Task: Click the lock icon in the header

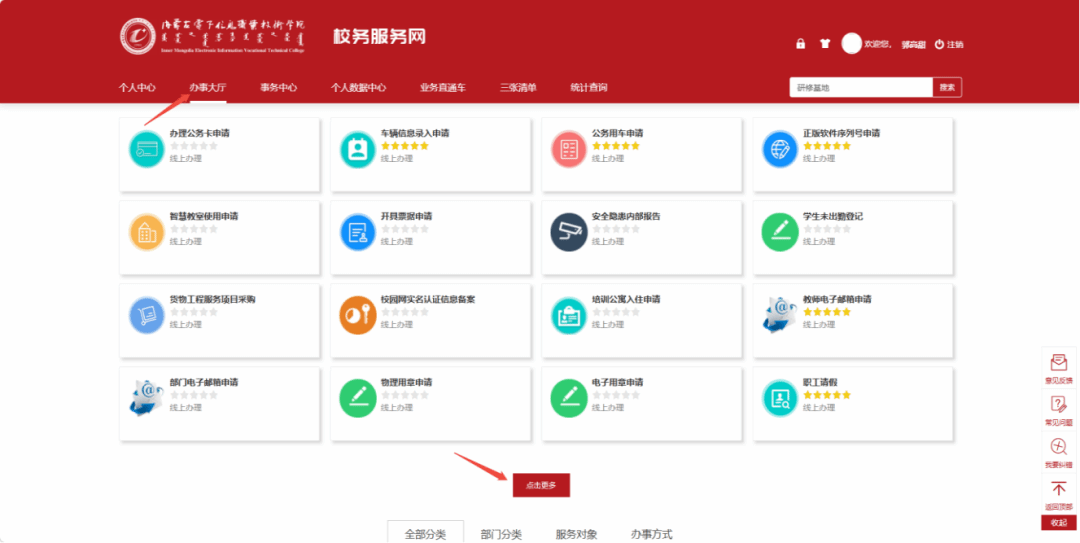Action: coord(800,44)
